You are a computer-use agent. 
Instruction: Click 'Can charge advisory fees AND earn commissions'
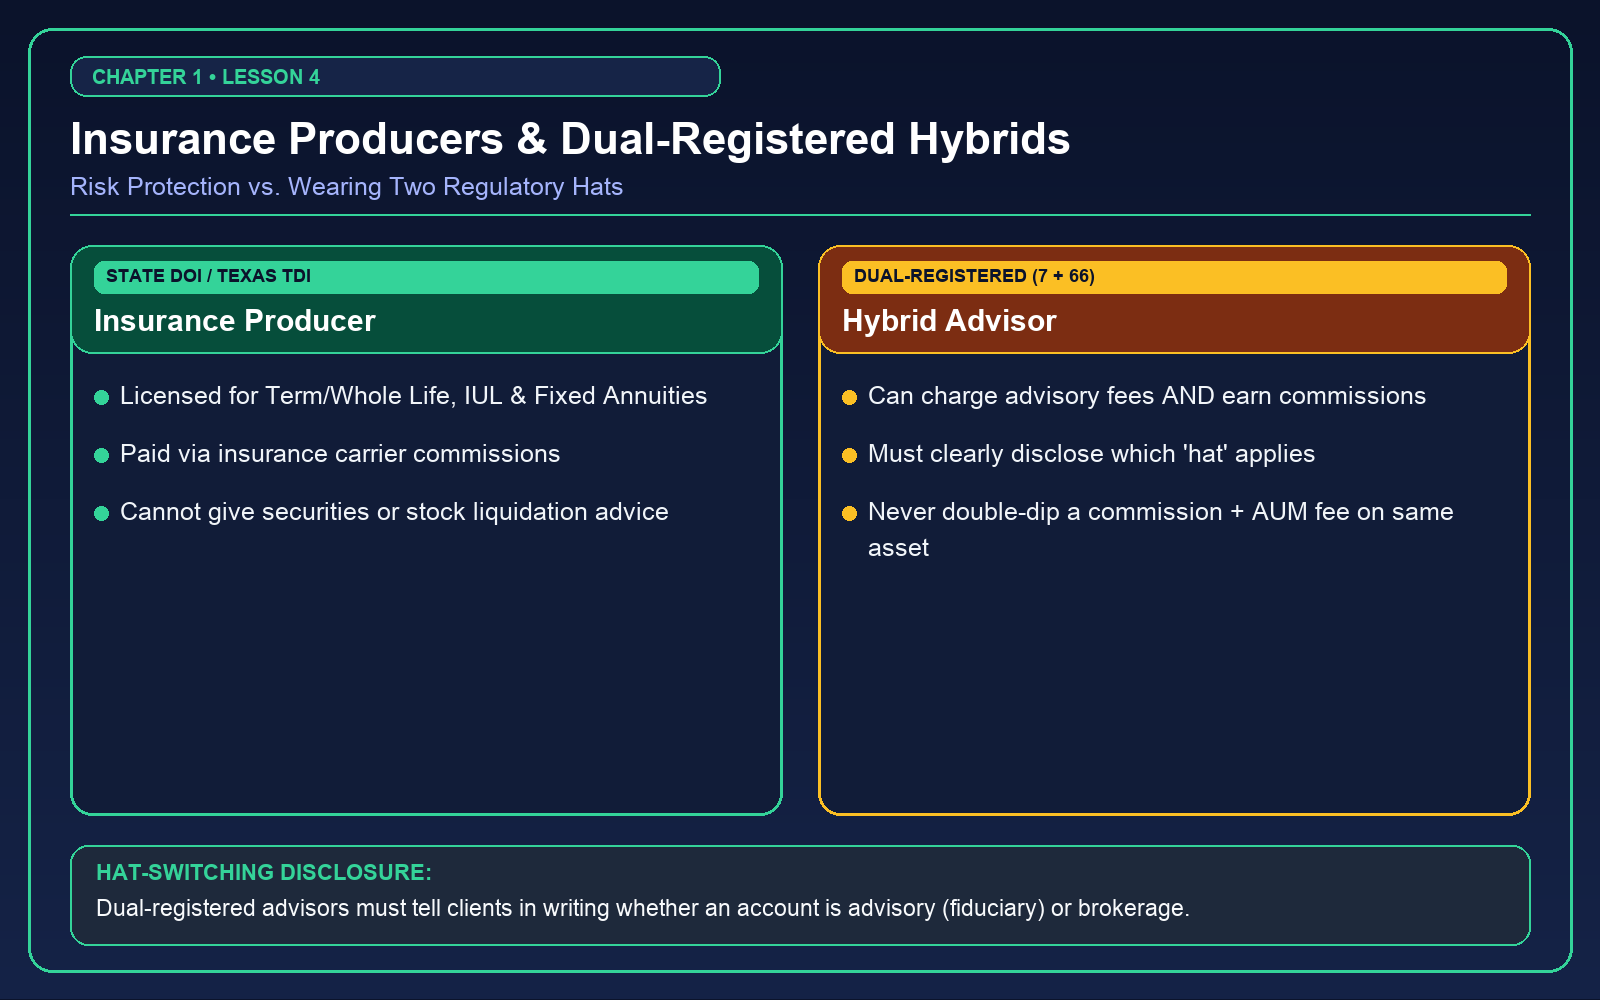coord(1147,396)
